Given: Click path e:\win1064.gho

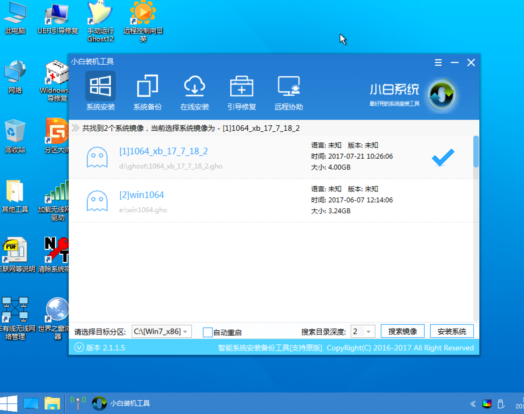Looking at the screenshot, I should (x=143, y=210).
